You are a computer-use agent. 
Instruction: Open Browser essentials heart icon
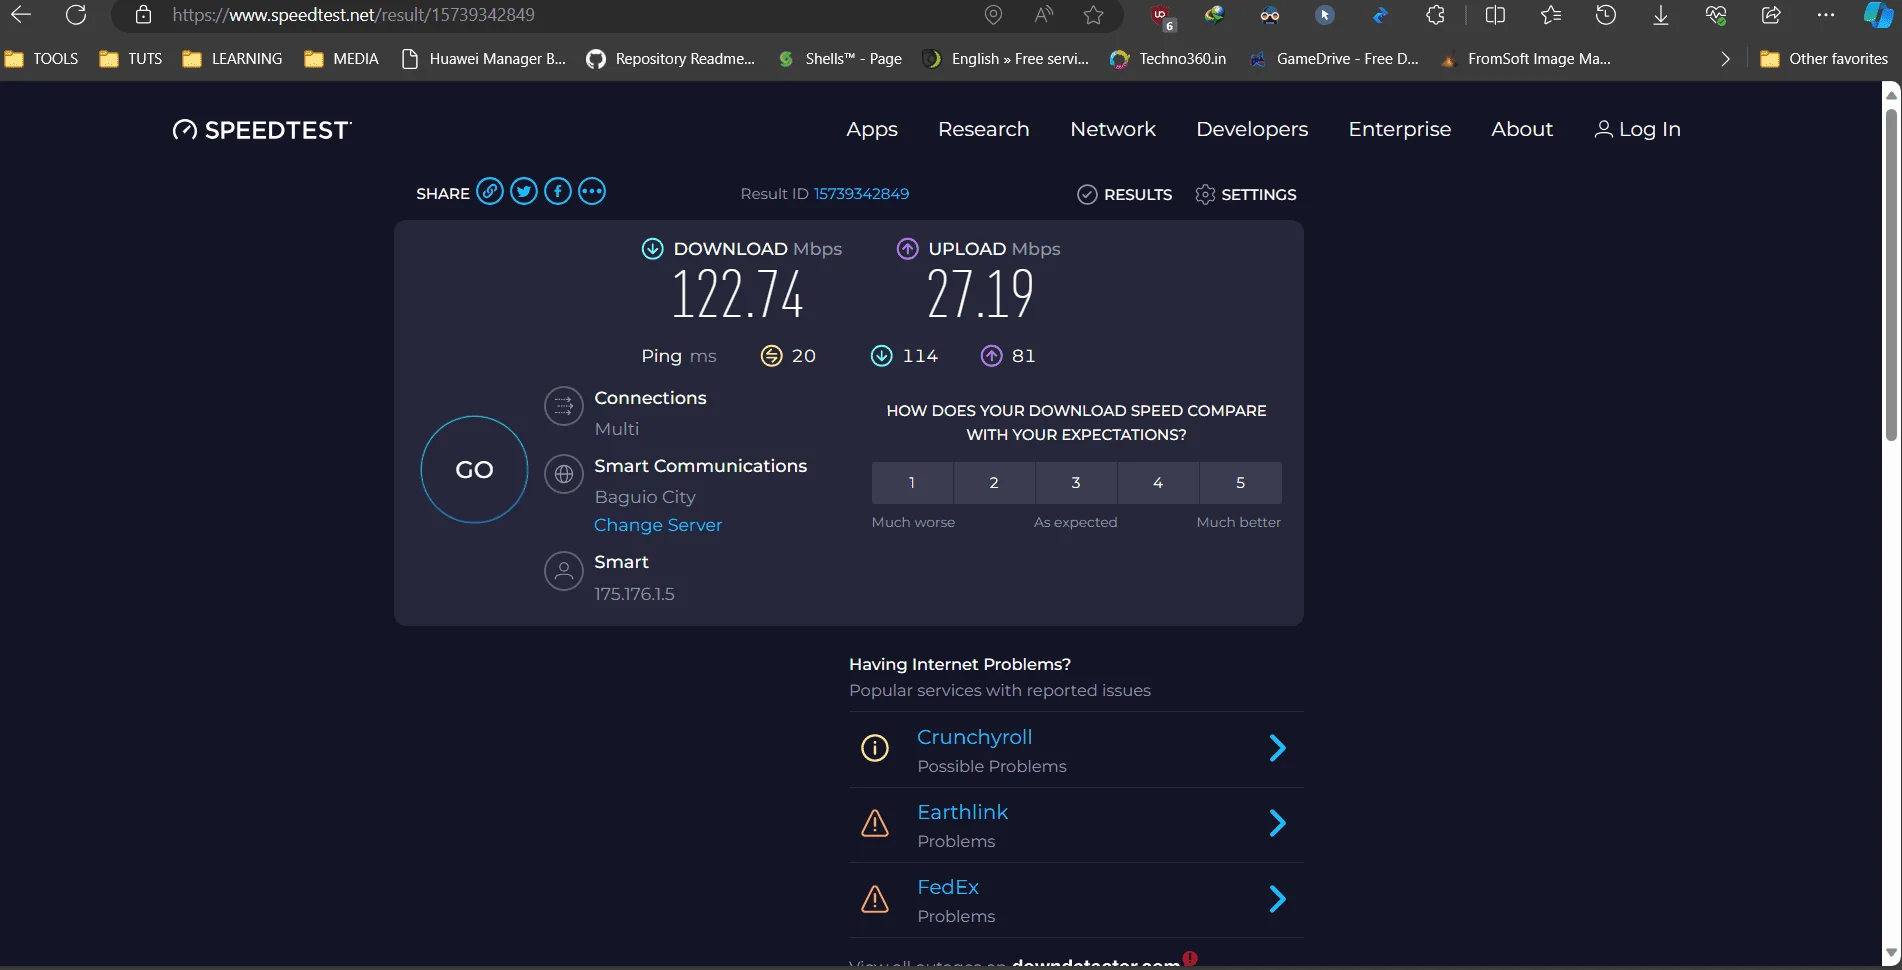point(1716,15)
